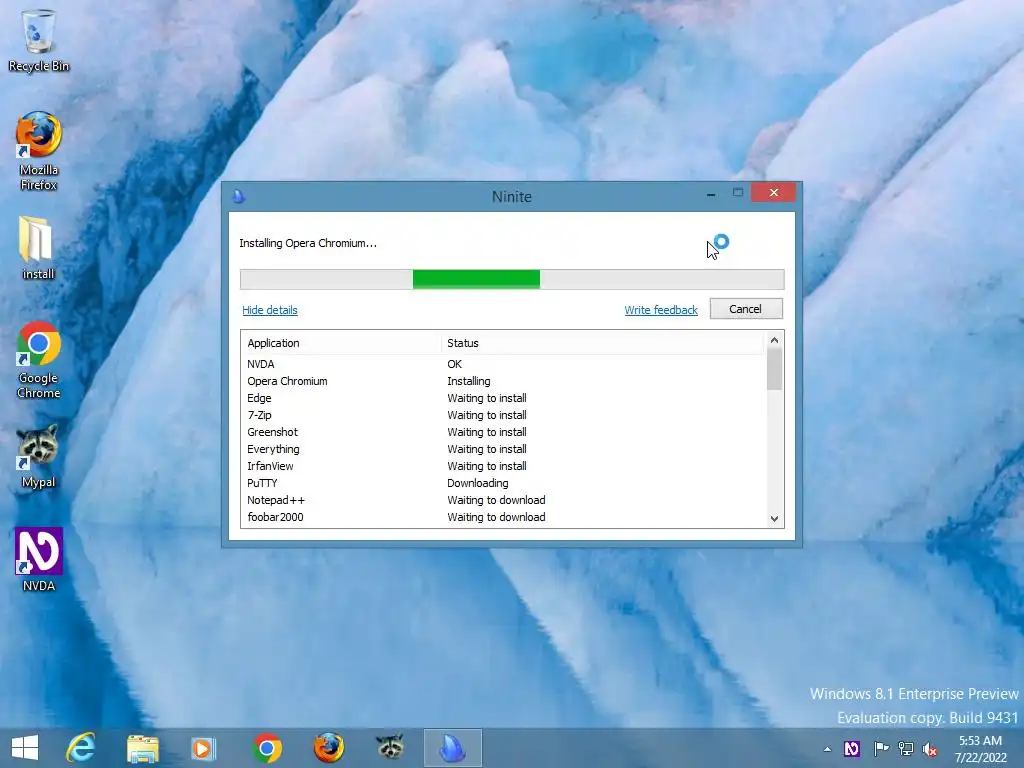The width and height of the screenshot is (1024, 768).
Task: Select the Greenshot row
Action: (503, 432)
